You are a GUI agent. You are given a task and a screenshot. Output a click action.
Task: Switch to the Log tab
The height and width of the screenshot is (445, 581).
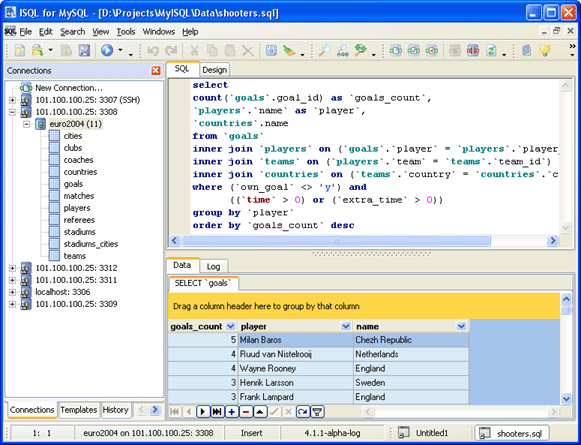[213, 266]
